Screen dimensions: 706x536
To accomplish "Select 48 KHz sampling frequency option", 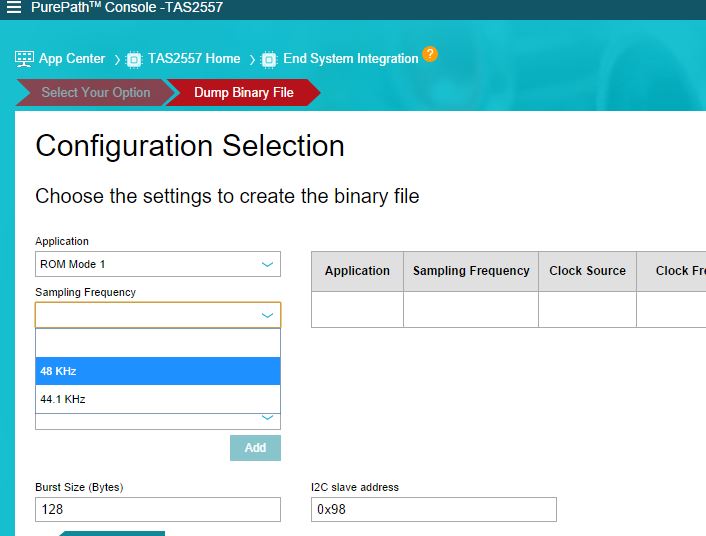I will tap(158, 371).
